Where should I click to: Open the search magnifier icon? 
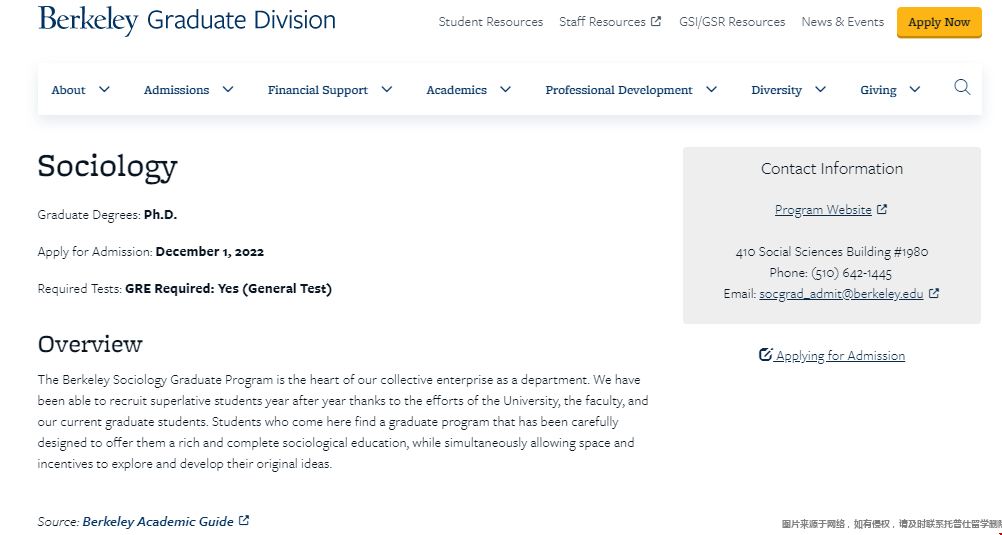point(962,87)
